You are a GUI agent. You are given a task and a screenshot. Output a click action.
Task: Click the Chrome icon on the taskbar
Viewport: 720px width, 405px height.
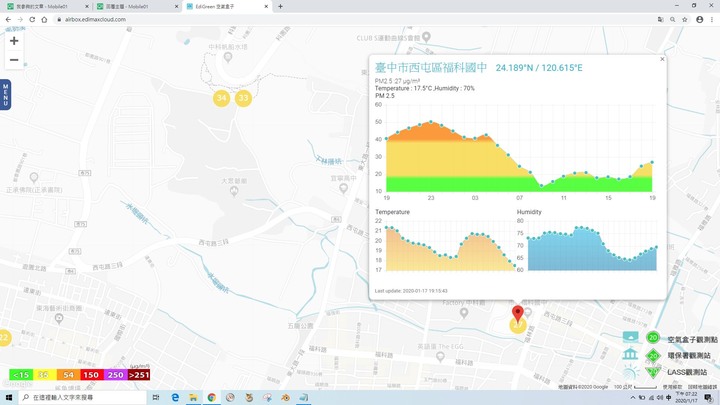tap(212, 397)
